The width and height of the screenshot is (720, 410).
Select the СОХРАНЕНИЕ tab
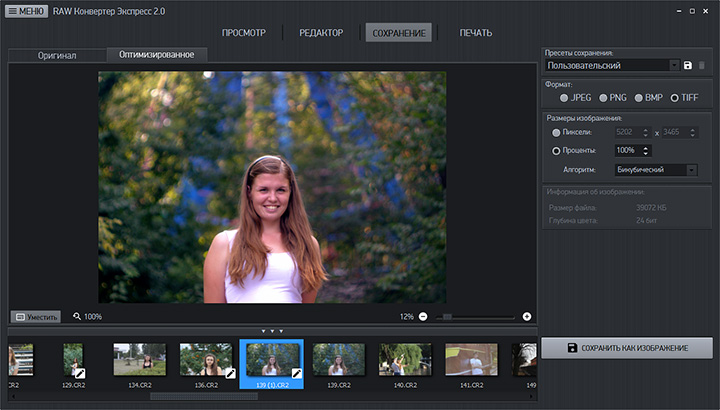click(x=399, y=33)
